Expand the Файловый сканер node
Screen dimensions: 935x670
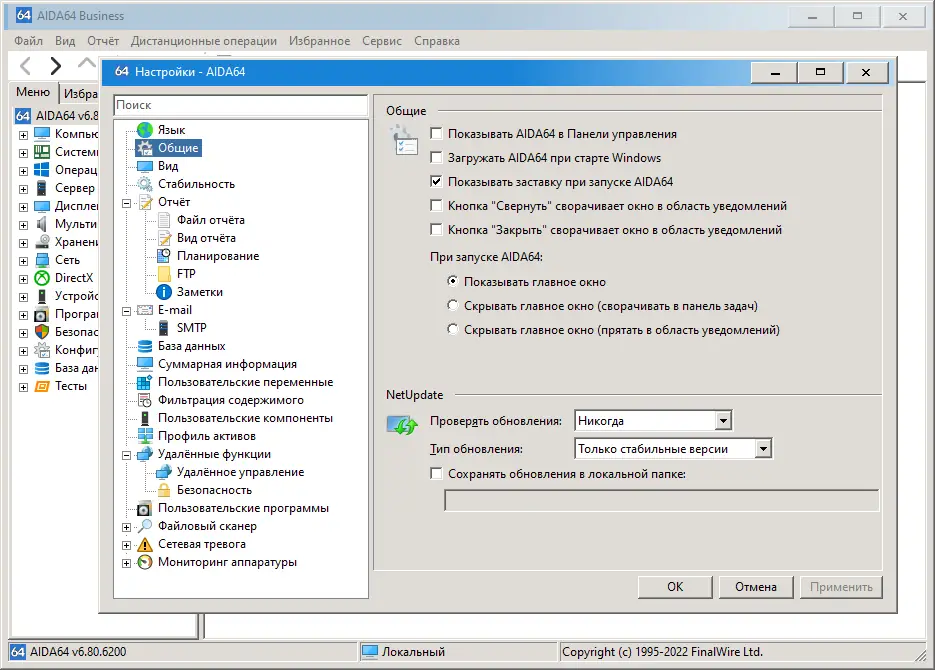click(126, 528)
